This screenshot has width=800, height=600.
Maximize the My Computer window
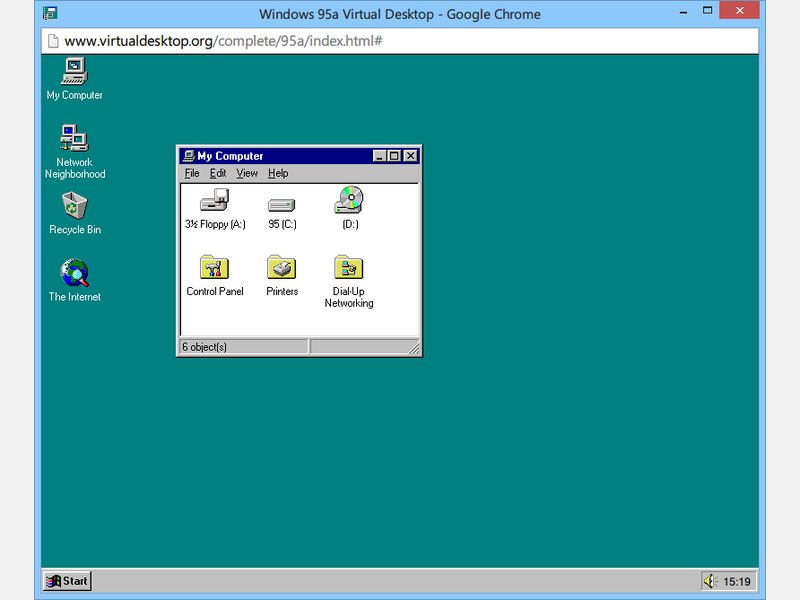click(394, 156)
